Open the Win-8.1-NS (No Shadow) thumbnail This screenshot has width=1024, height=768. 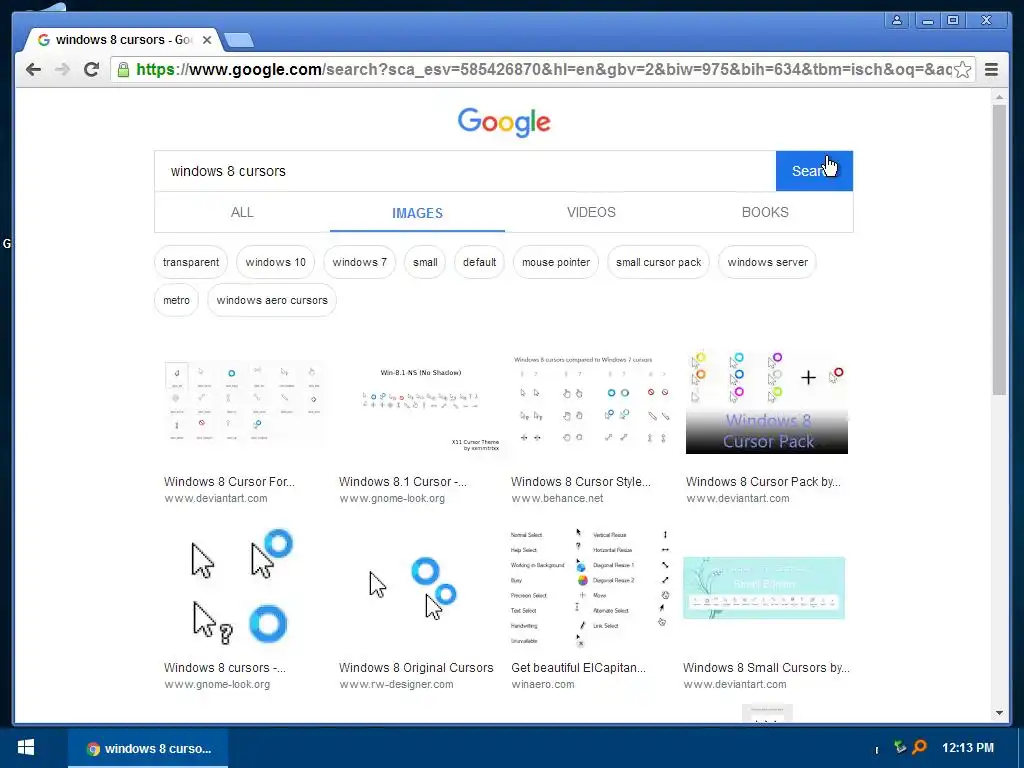(x=419, y=409)
